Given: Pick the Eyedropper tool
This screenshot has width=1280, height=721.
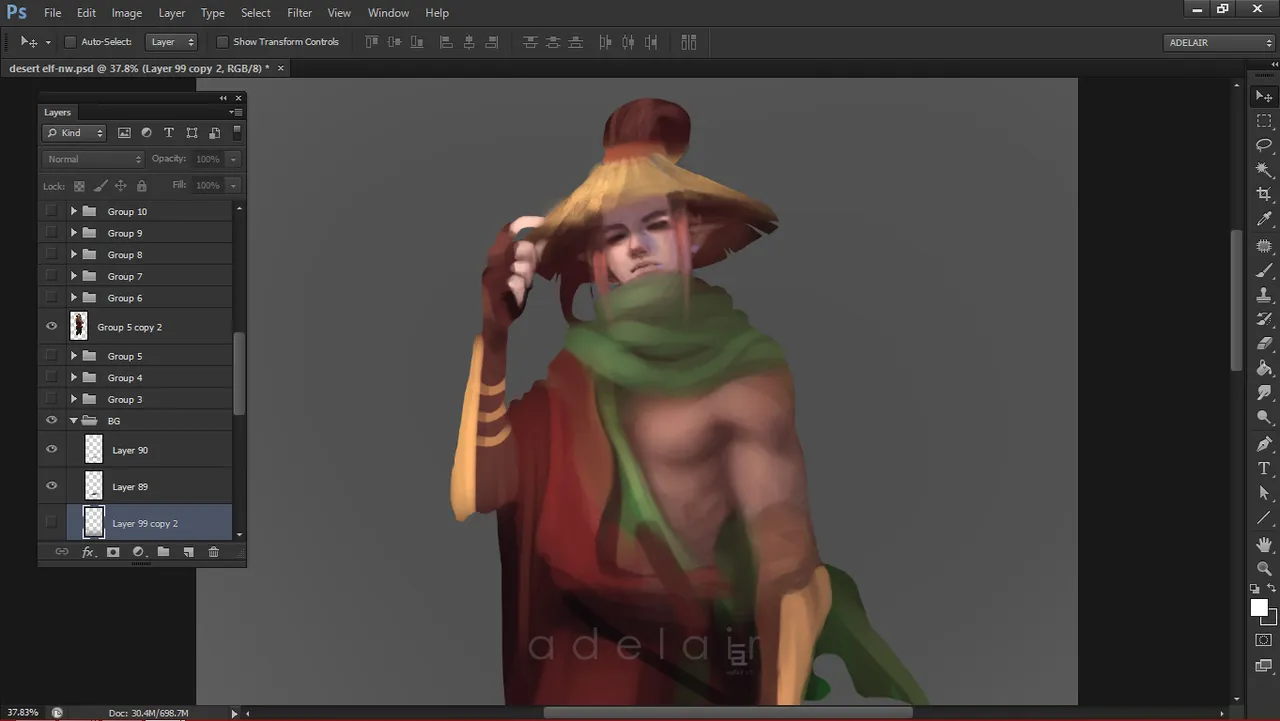Looking at the screenshot, I should (x=1264, y=219).
